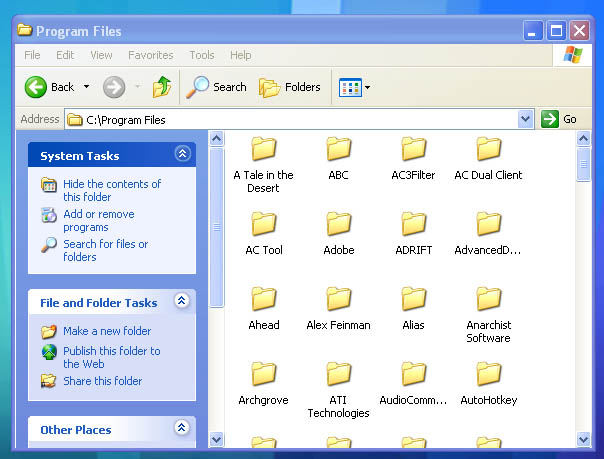Click Hide the contents of this folder
Screen dimensions: 604x459
click(x=112, y=190)
